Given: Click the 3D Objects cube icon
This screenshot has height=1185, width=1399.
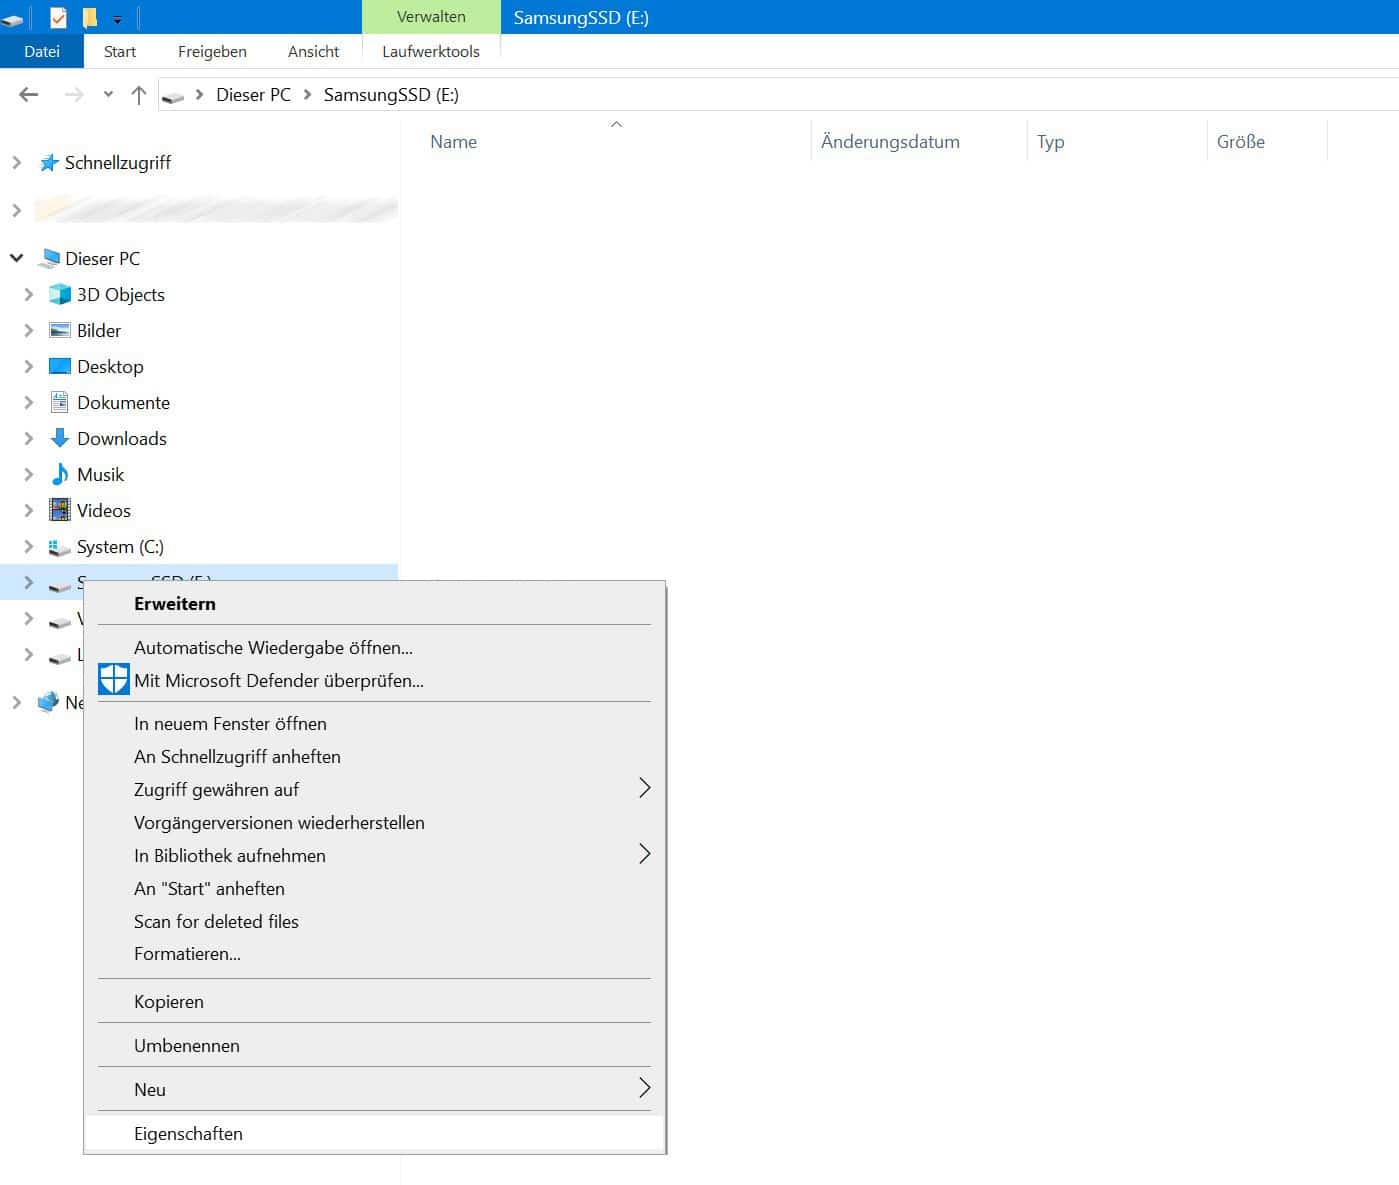Looking at the screenshot, I should (60, 294).
